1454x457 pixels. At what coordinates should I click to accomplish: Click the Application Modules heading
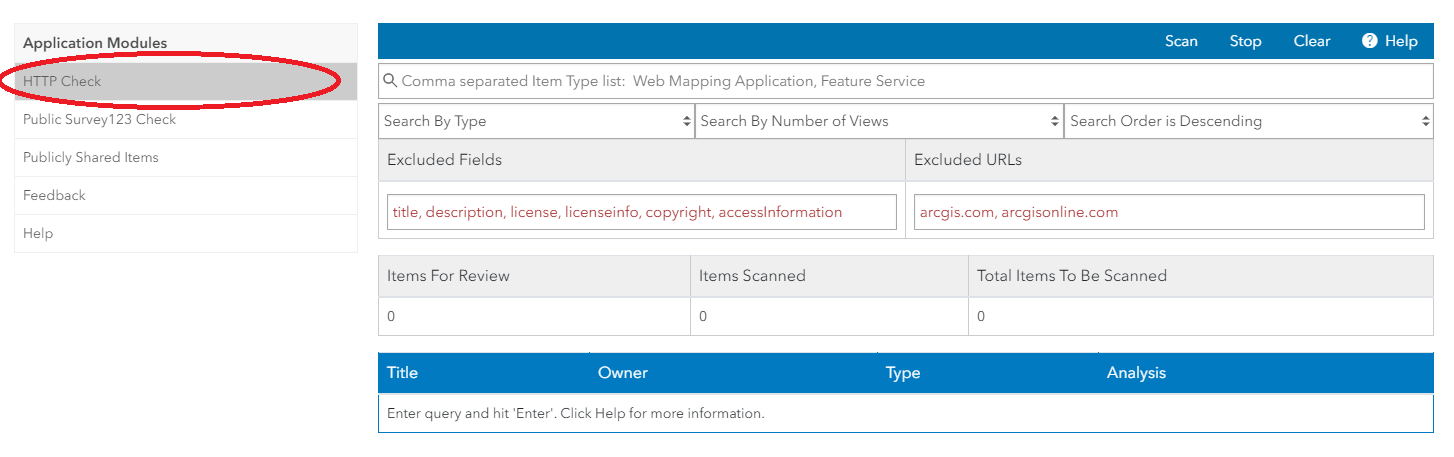95,43
